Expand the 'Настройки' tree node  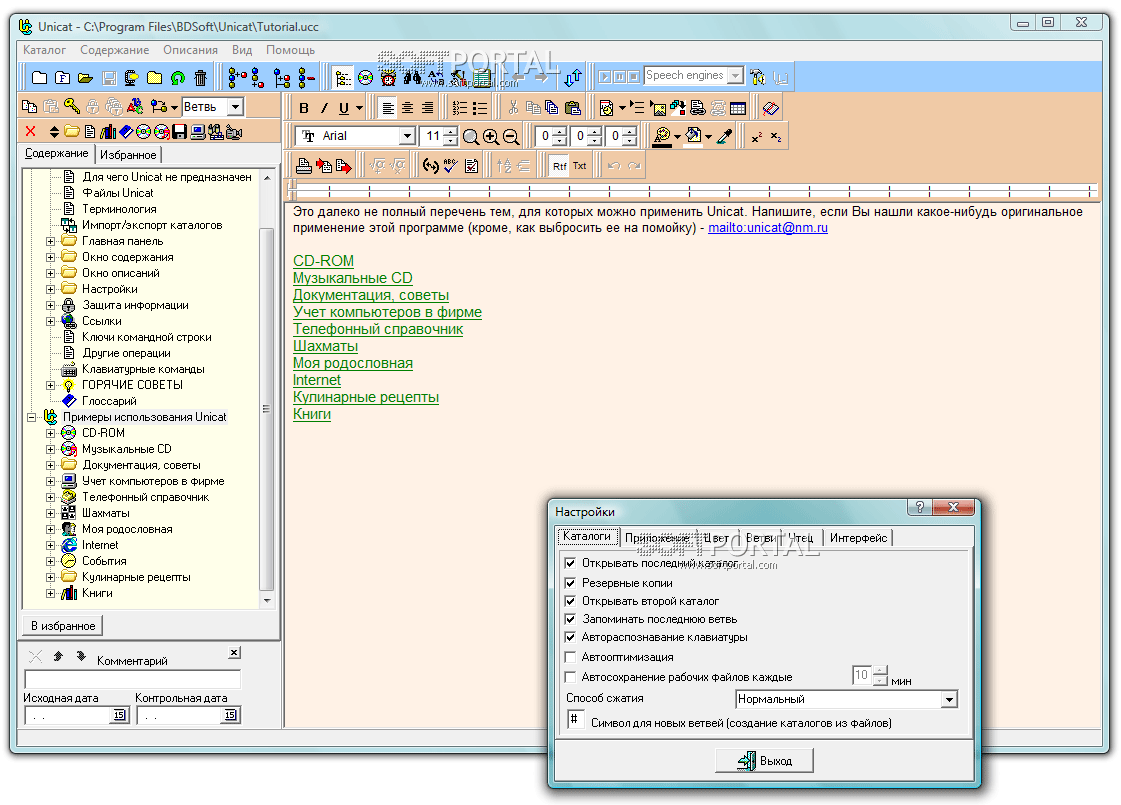pos(51,290)
